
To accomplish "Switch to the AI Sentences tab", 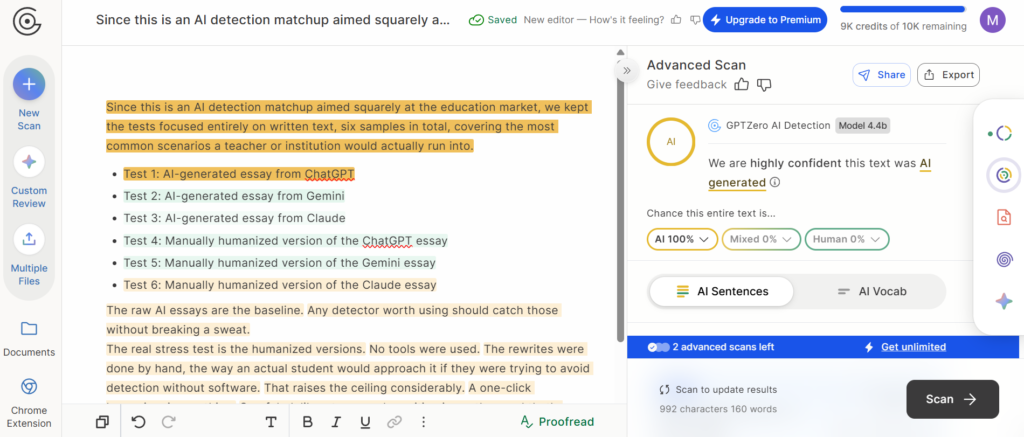I will 722,291.
